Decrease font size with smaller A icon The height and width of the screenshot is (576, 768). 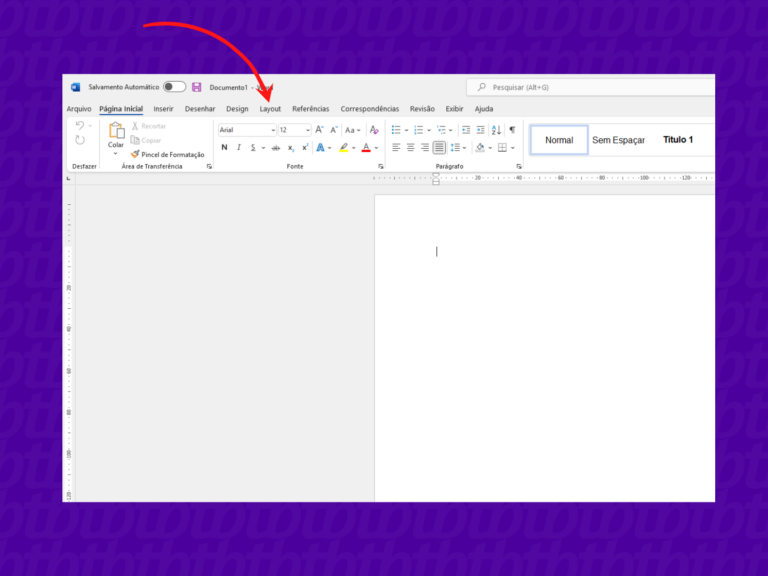tap(334, 130)
